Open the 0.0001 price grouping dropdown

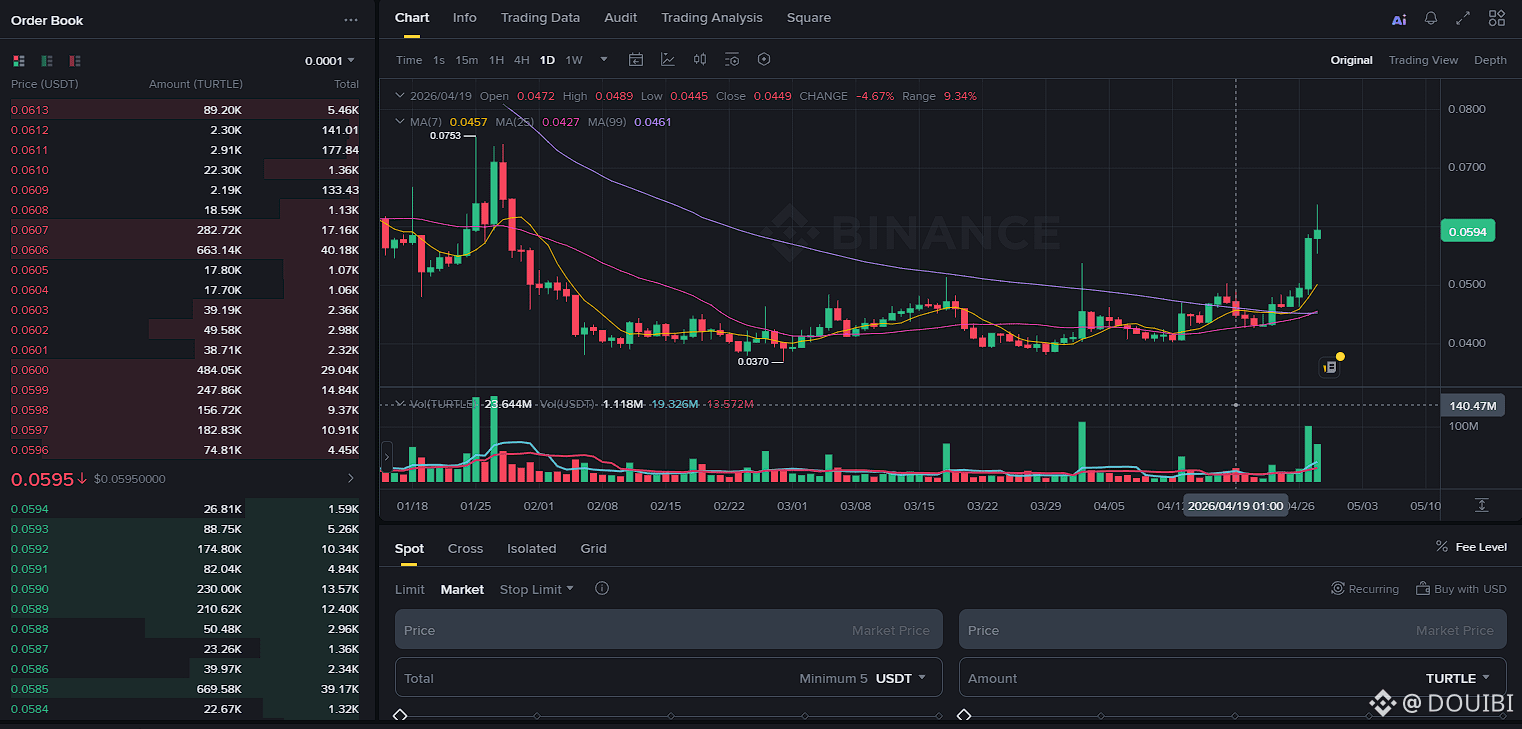tap(330, 61)
